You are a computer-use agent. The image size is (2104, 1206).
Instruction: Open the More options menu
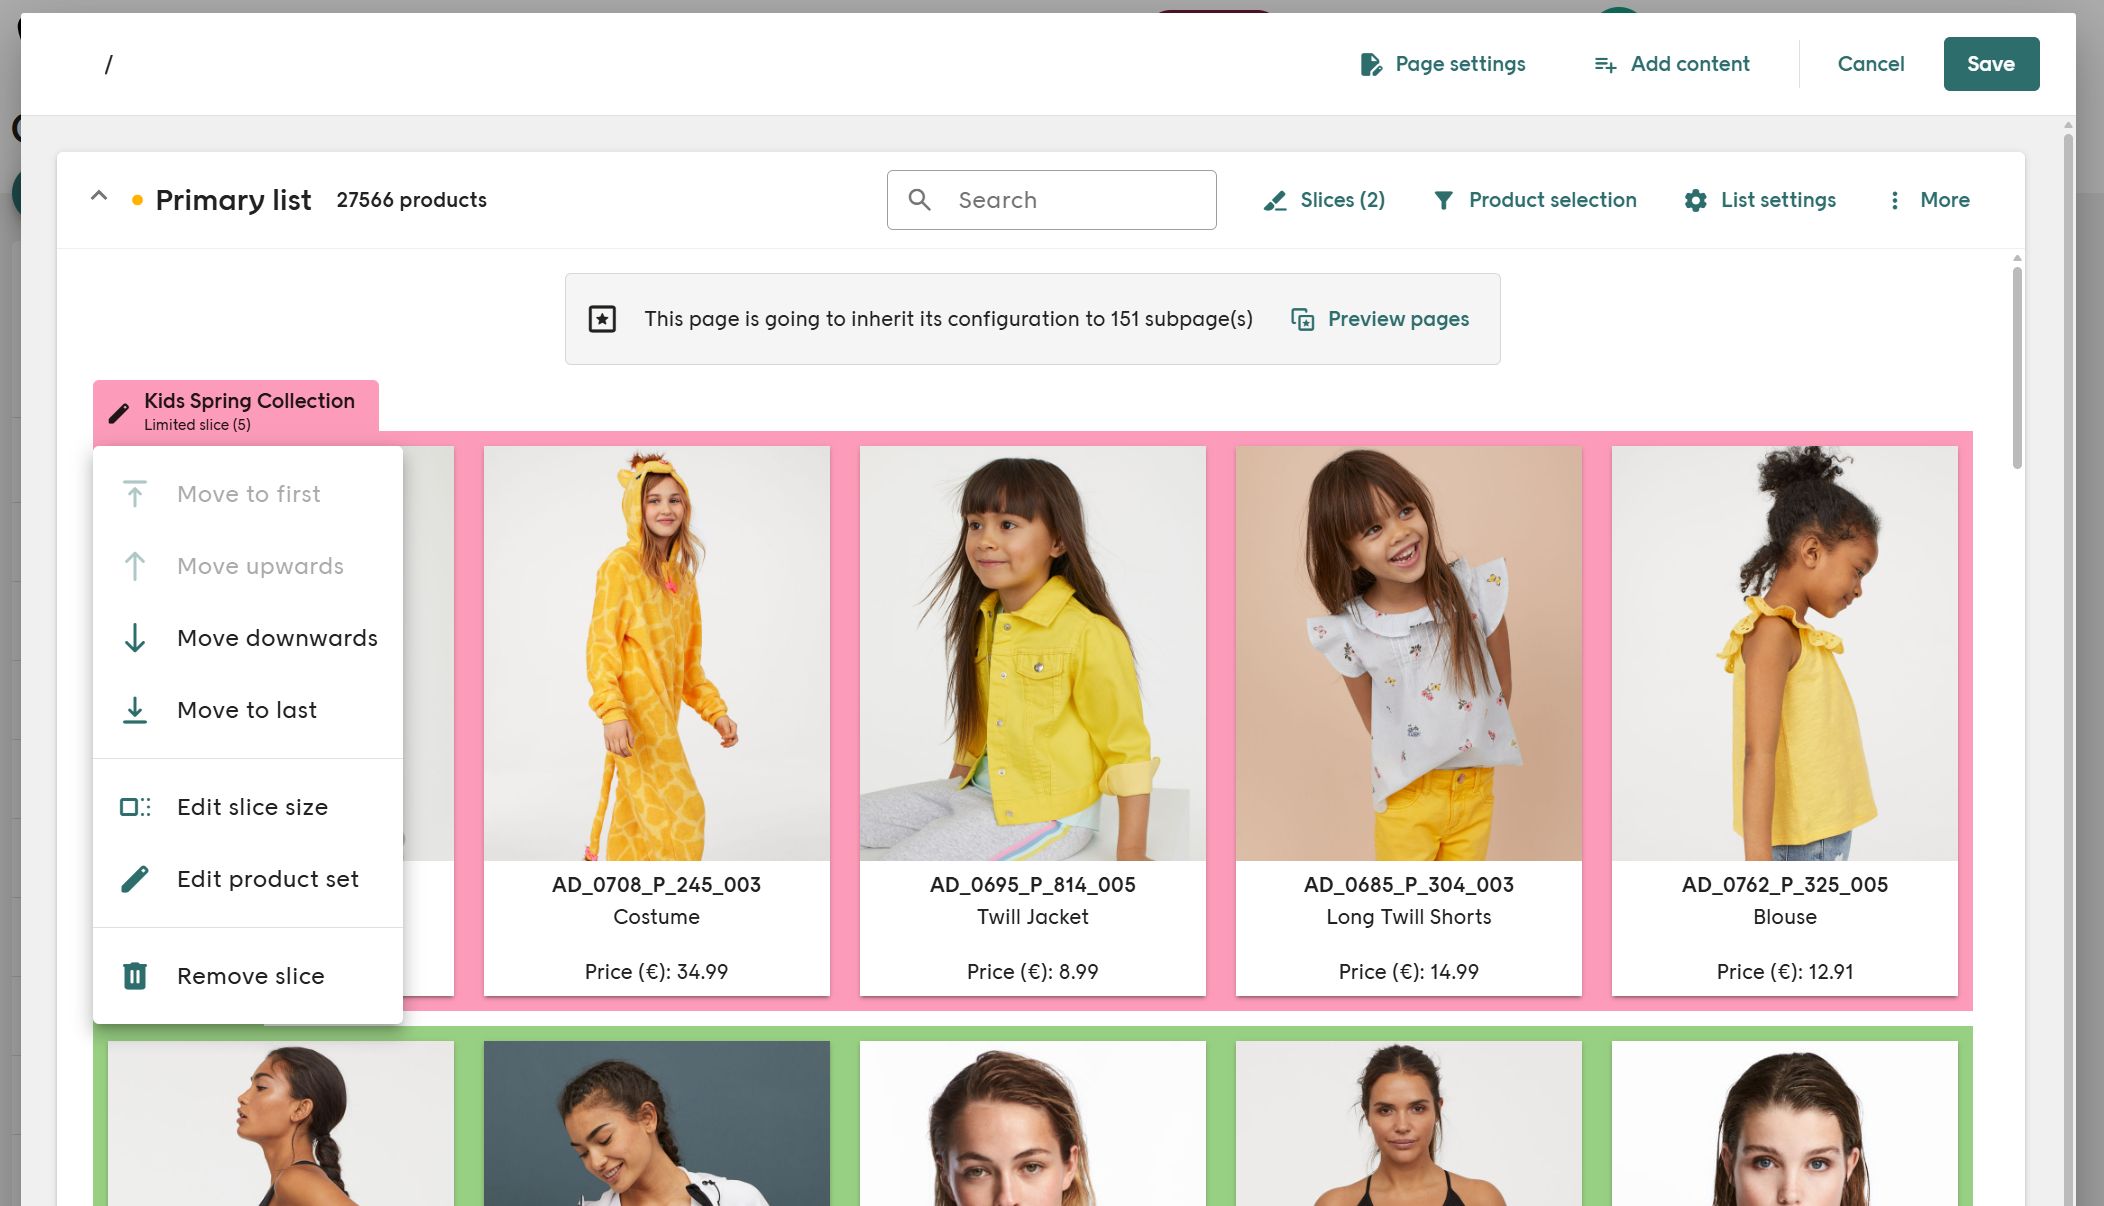(1930, 200)
